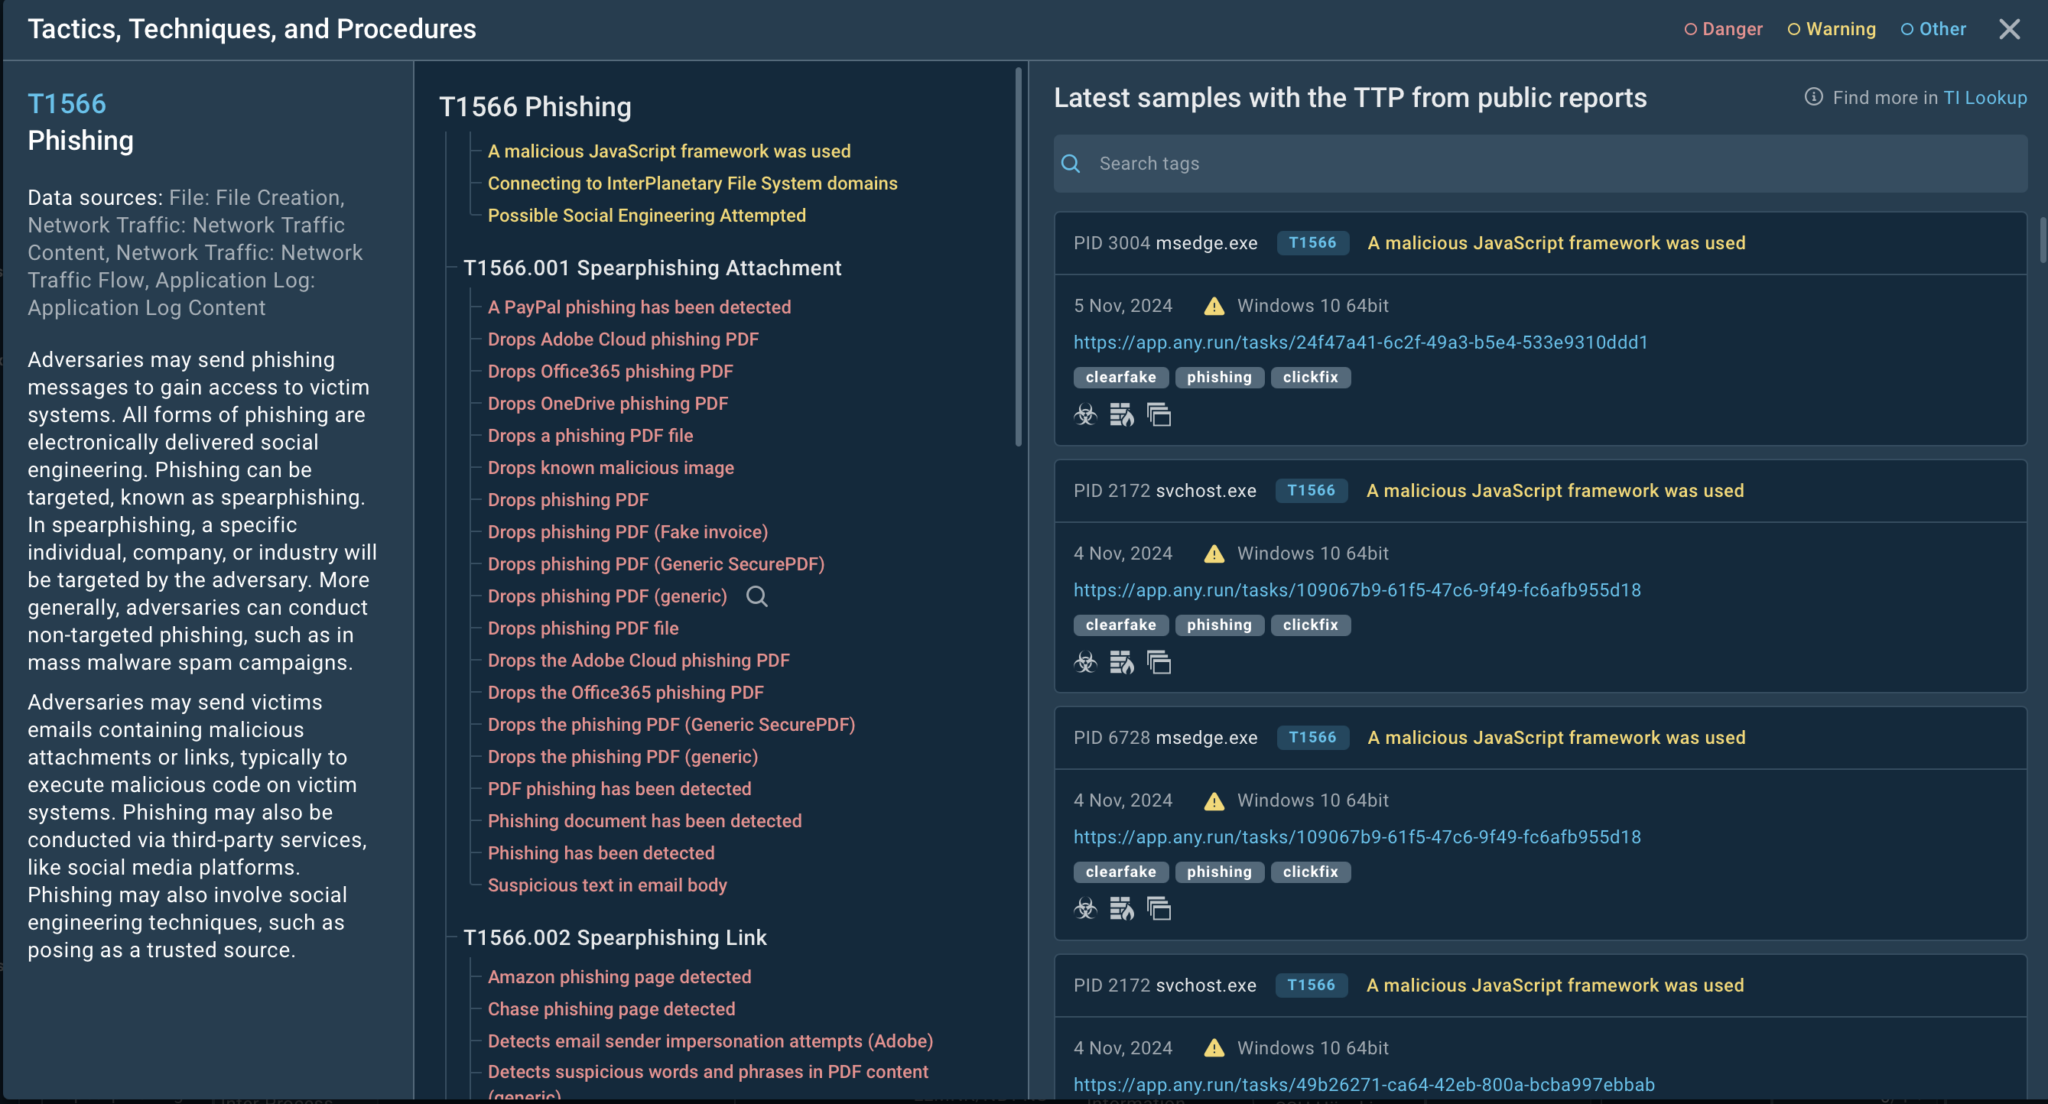Click firewall icon in 5 Nov sample
The width and height of the screenshot is (2048, 1104).
click(x=1122, y=415)
